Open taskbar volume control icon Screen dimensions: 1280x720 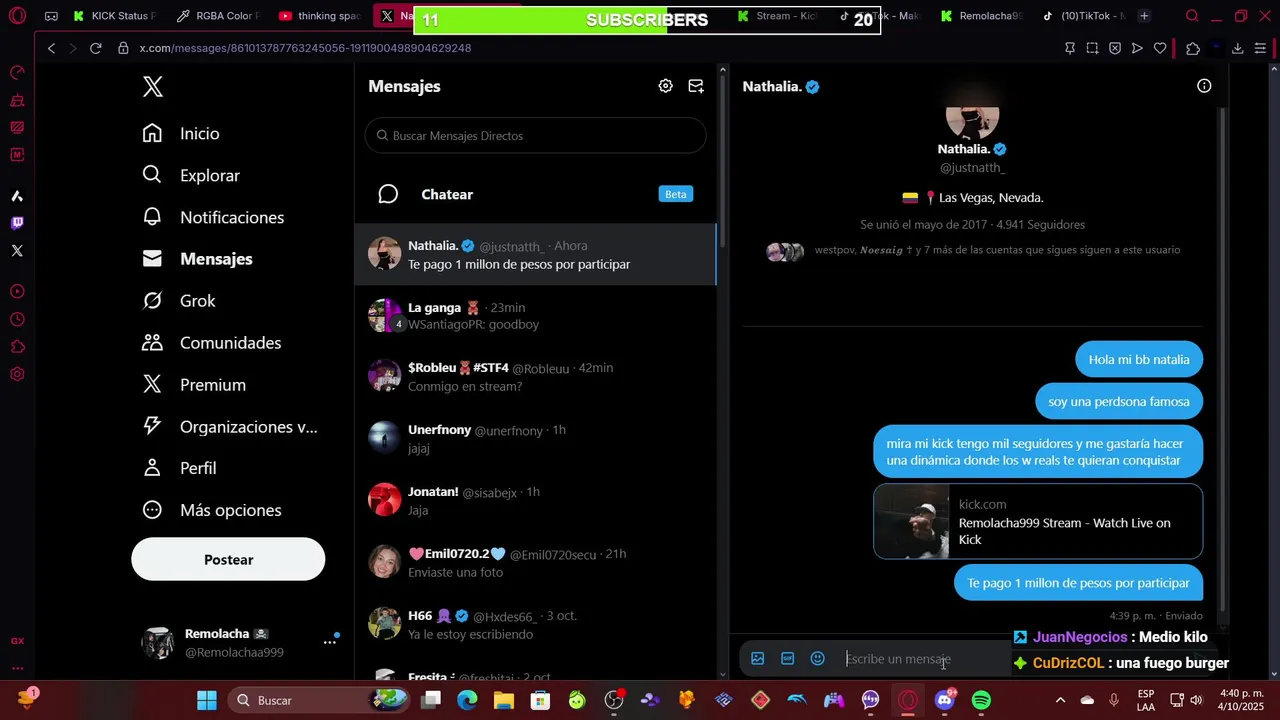coord(1196,700)
